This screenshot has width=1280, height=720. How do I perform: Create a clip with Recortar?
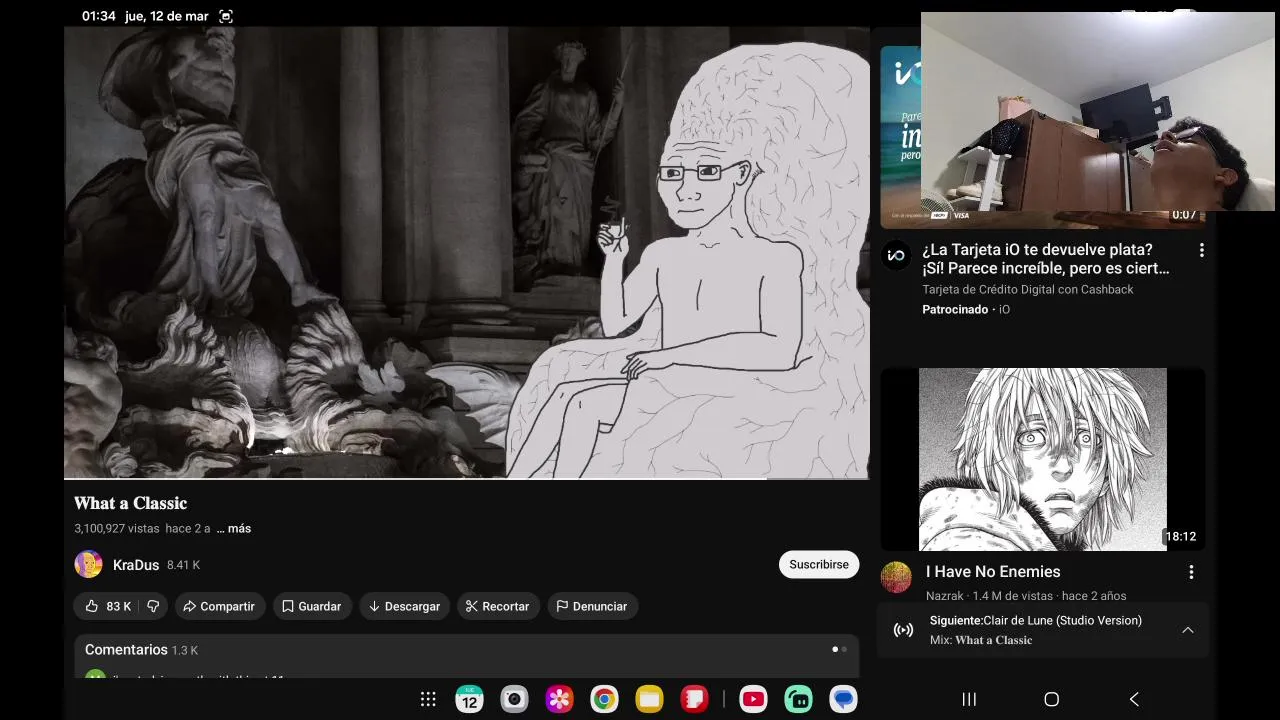point(497,606)
